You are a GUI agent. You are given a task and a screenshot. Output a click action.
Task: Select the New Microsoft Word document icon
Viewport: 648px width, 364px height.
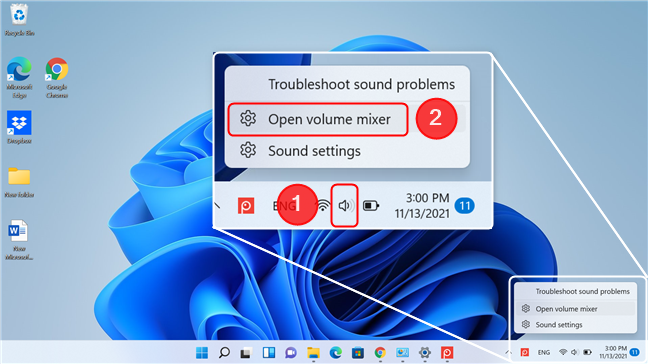[x=19, y=240]
